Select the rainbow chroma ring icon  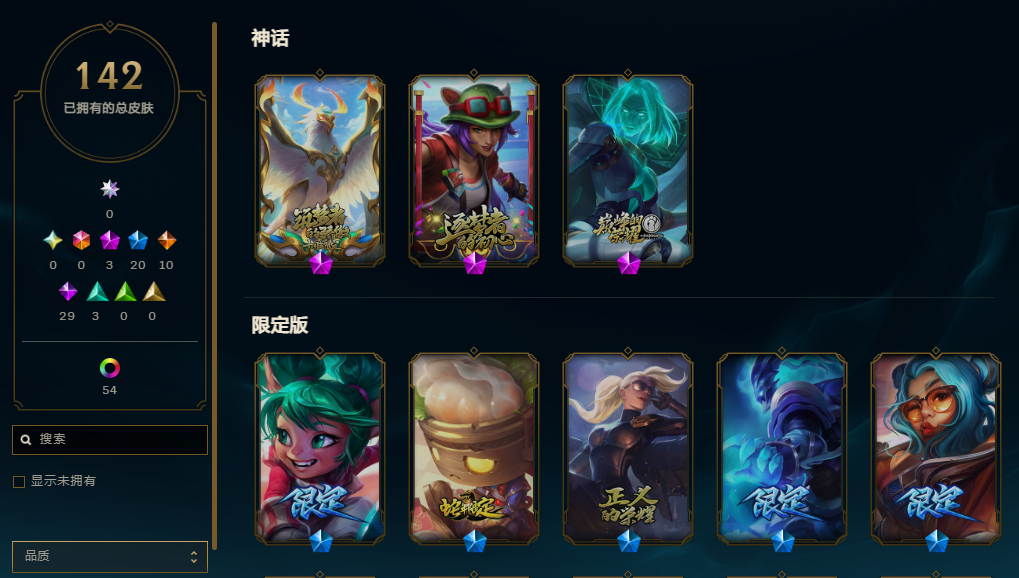click(109, 368)
